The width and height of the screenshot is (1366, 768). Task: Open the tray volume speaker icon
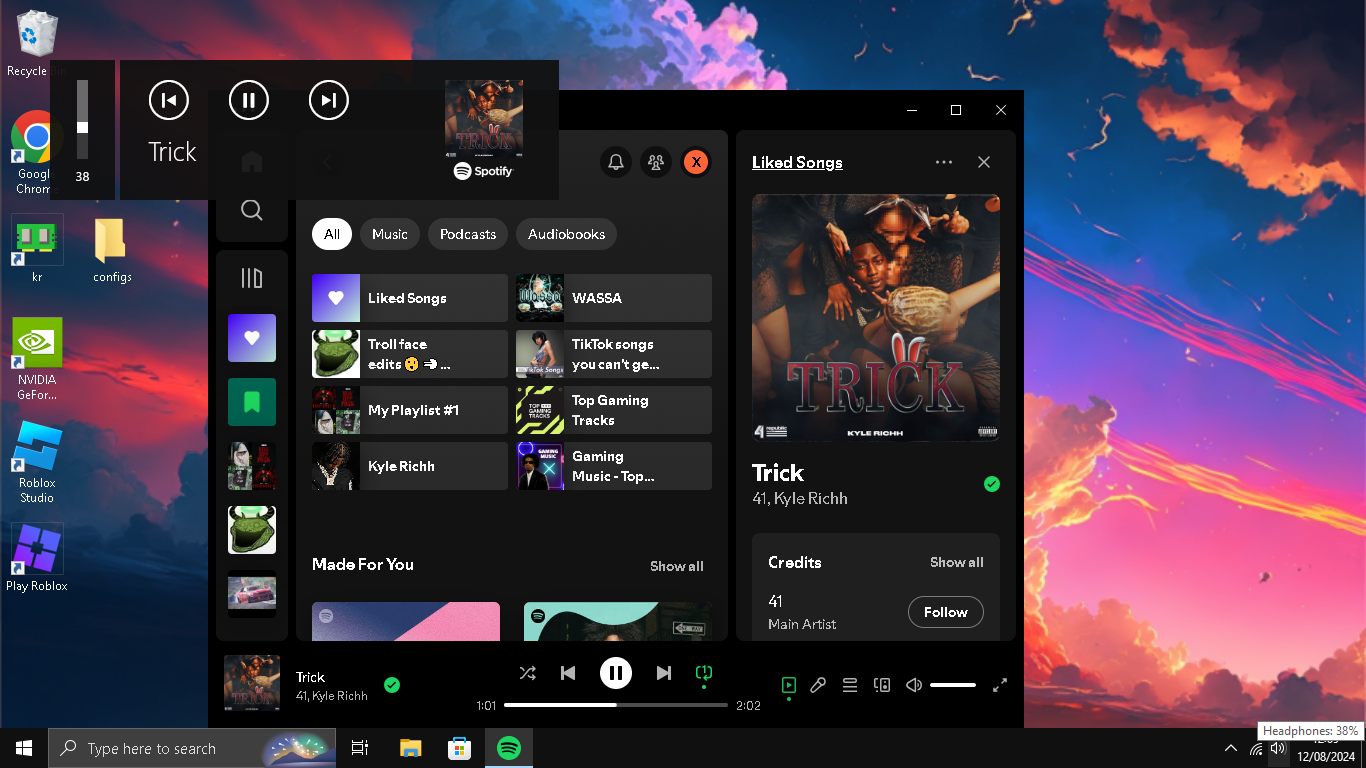click(x=1278, y=748)
